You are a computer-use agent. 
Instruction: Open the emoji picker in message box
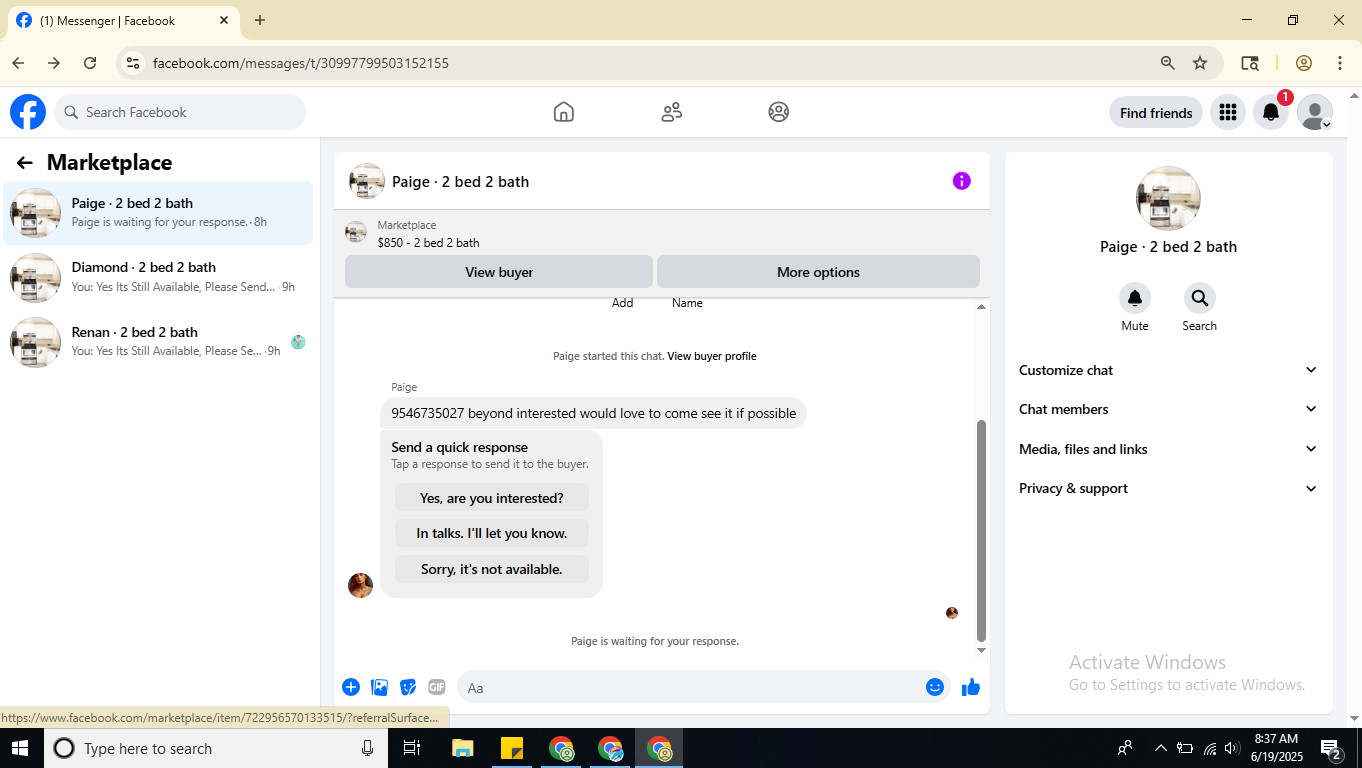(x=935, y=687)
